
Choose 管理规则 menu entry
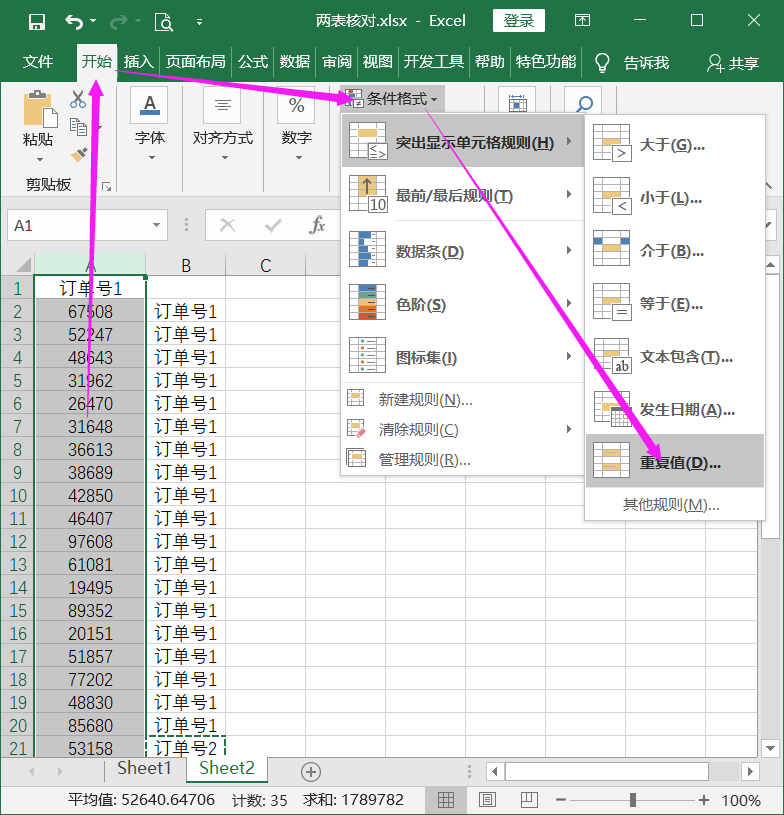coord(463,459)
